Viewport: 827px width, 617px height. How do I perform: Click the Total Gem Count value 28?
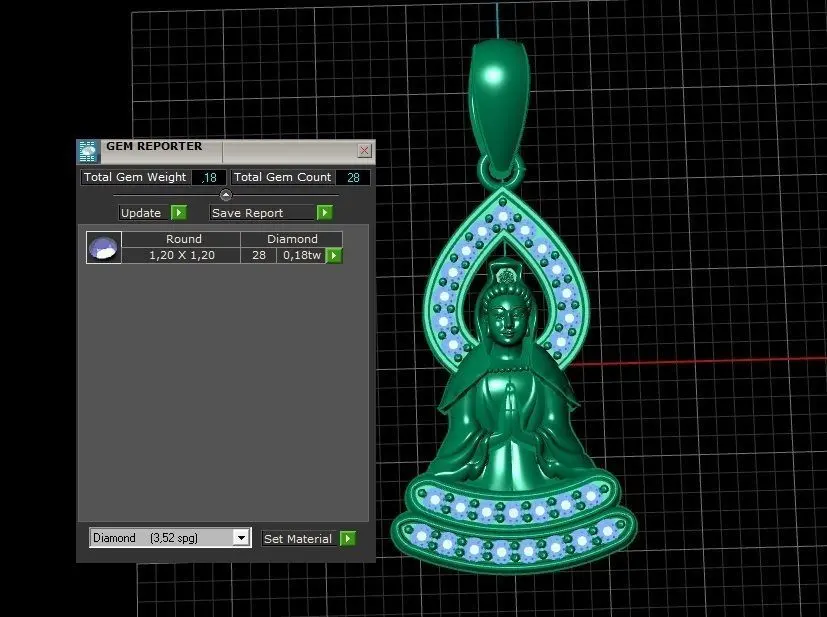[353, 178]
